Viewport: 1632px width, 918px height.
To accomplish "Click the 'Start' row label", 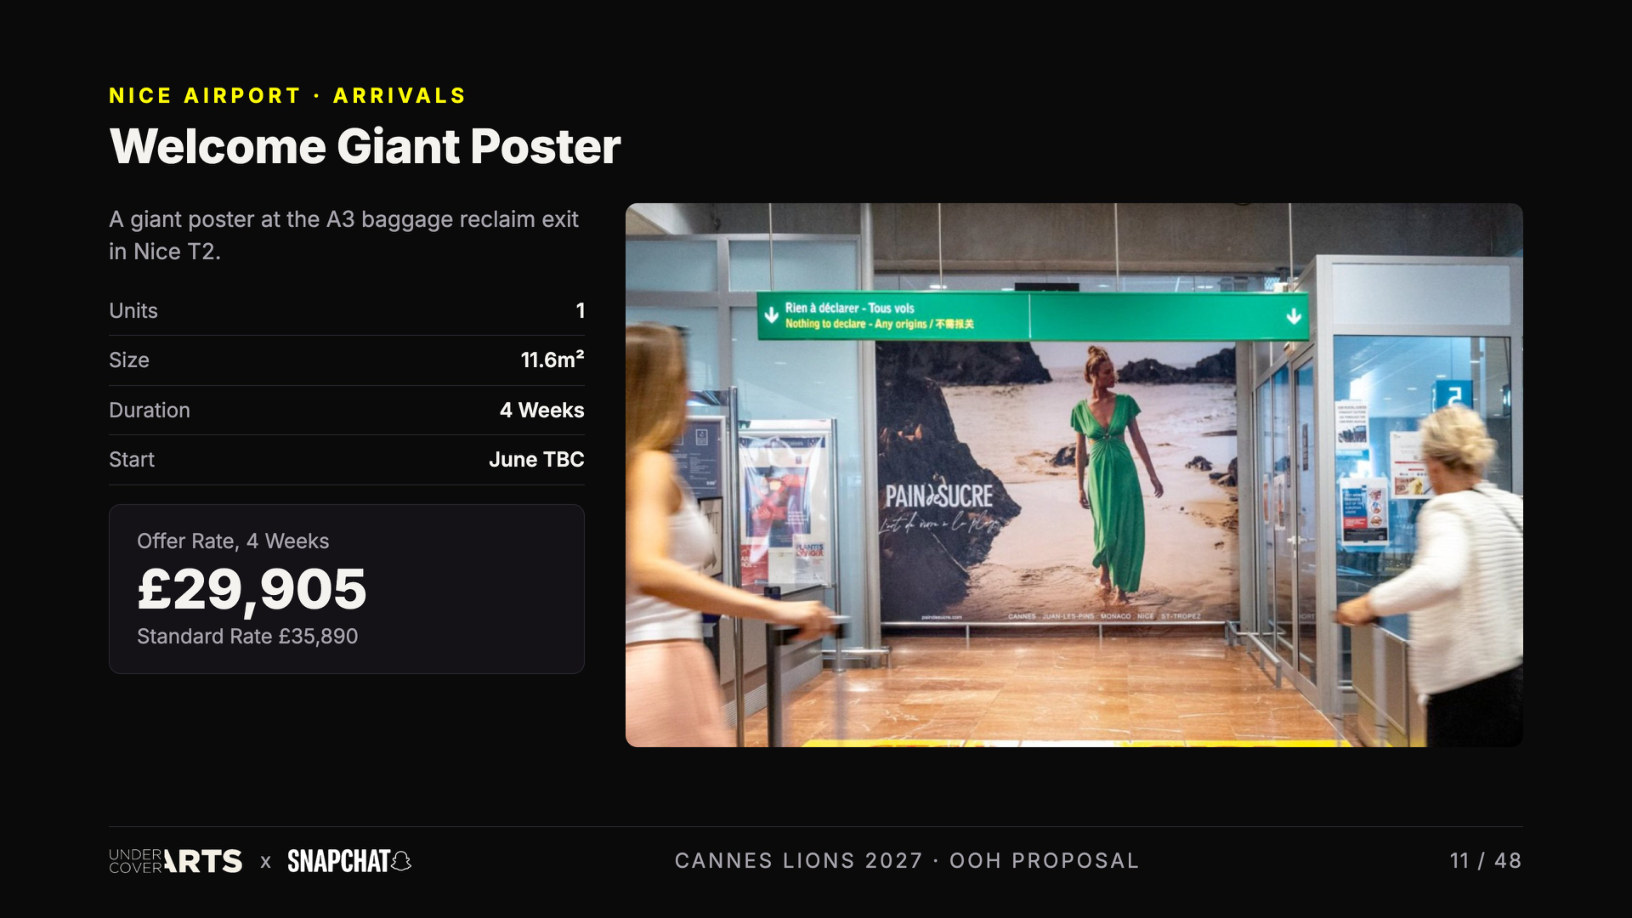I will pos(132,459).
